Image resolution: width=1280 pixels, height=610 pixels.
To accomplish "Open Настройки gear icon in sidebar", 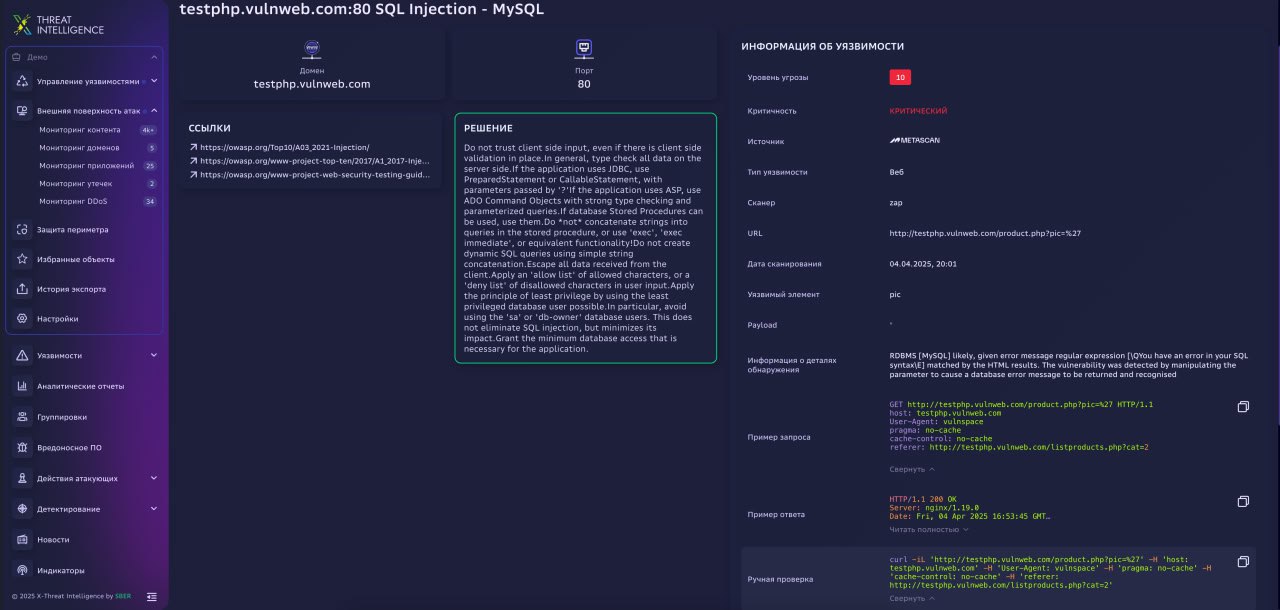I will 22,319.
